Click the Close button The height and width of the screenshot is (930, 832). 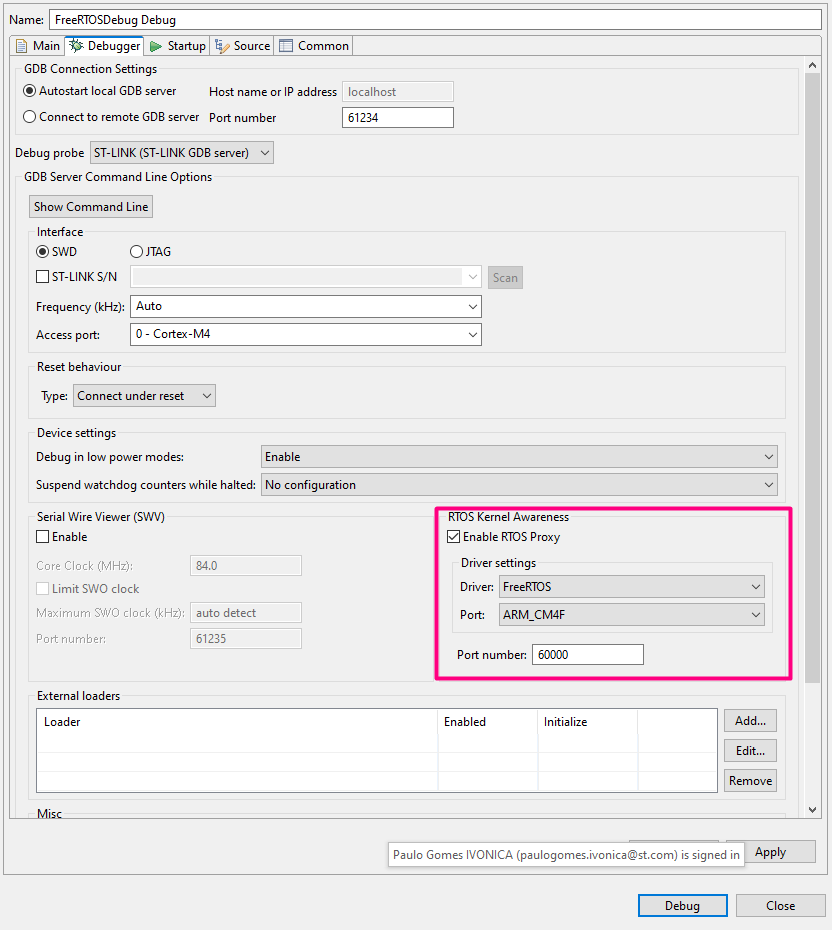coord(780,906)
